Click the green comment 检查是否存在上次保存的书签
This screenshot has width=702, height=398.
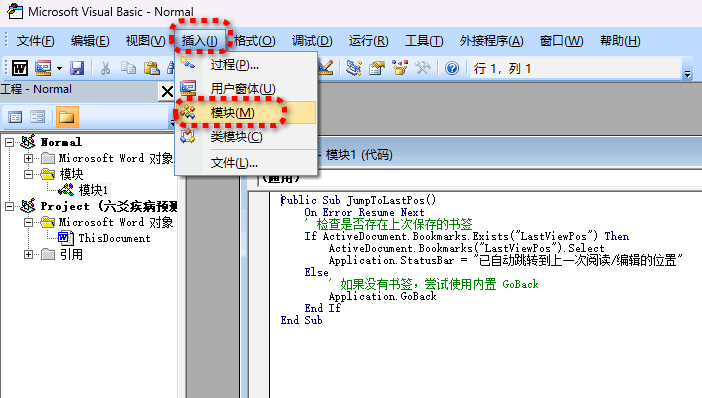pos(389,224)
